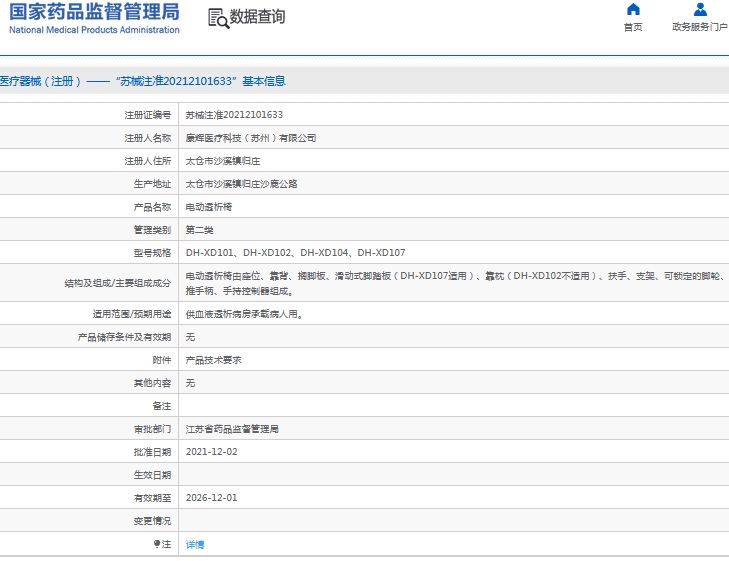The image size is (729, 561).
Task: Select approval date 2021-12-02
Action: (212, 452)
